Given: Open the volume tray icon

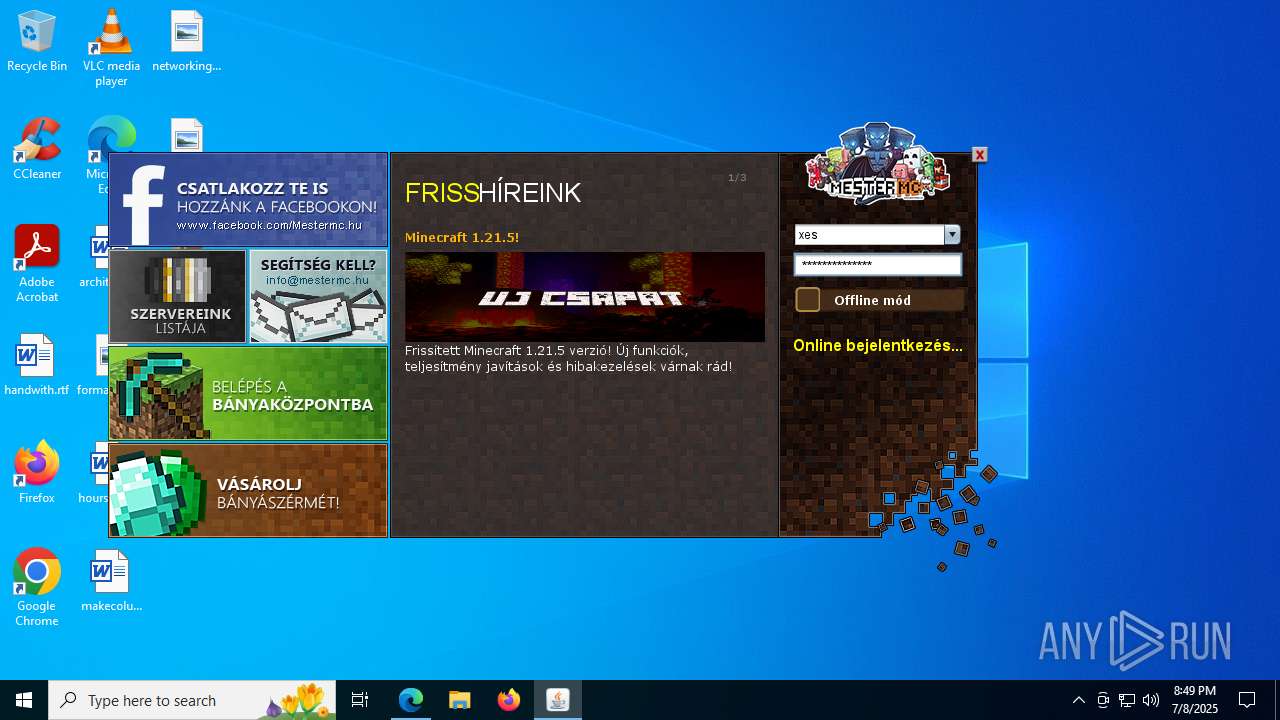Looking at the screenshot, I should point(1151,700).
